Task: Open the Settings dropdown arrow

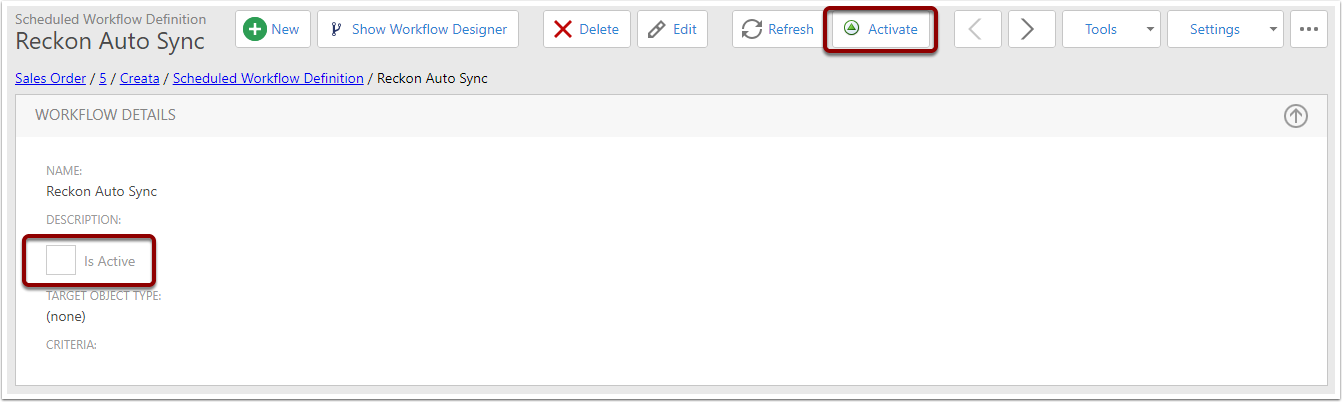Action: (x=1273, y=29)
